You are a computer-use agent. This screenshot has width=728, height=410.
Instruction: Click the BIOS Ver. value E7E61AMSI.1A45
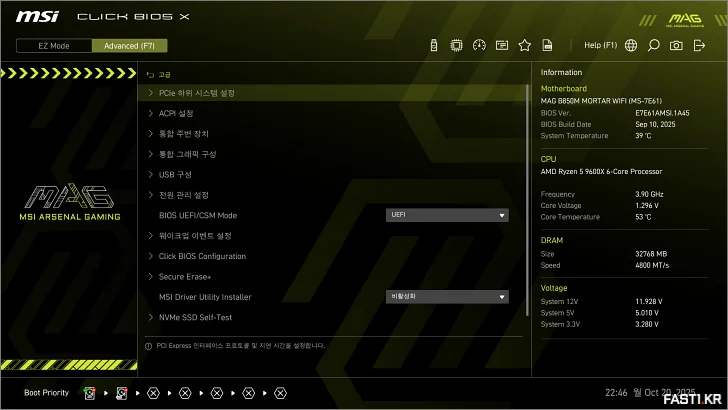(x=662, y=113)
